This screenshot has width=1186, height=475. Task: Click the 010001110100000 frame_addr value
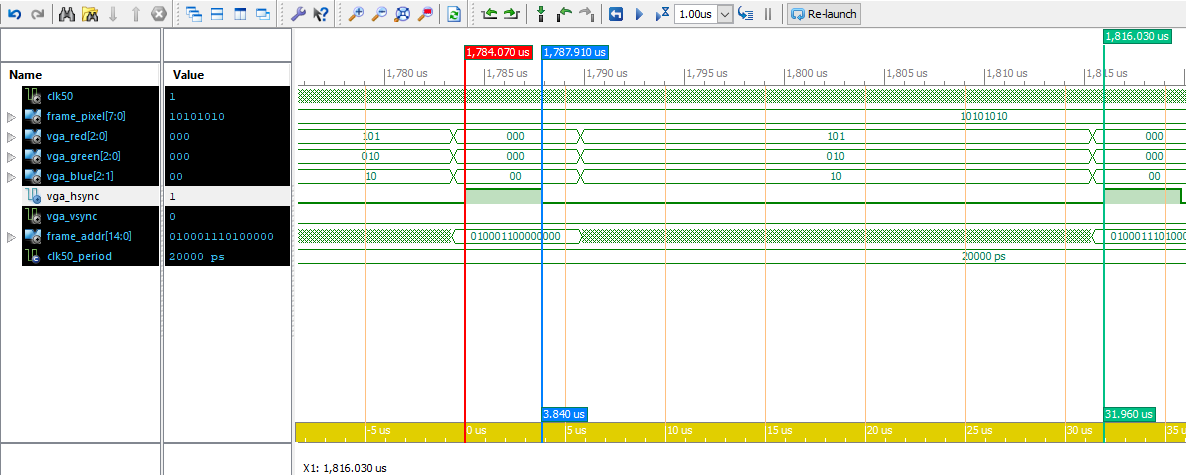(222, 237)
